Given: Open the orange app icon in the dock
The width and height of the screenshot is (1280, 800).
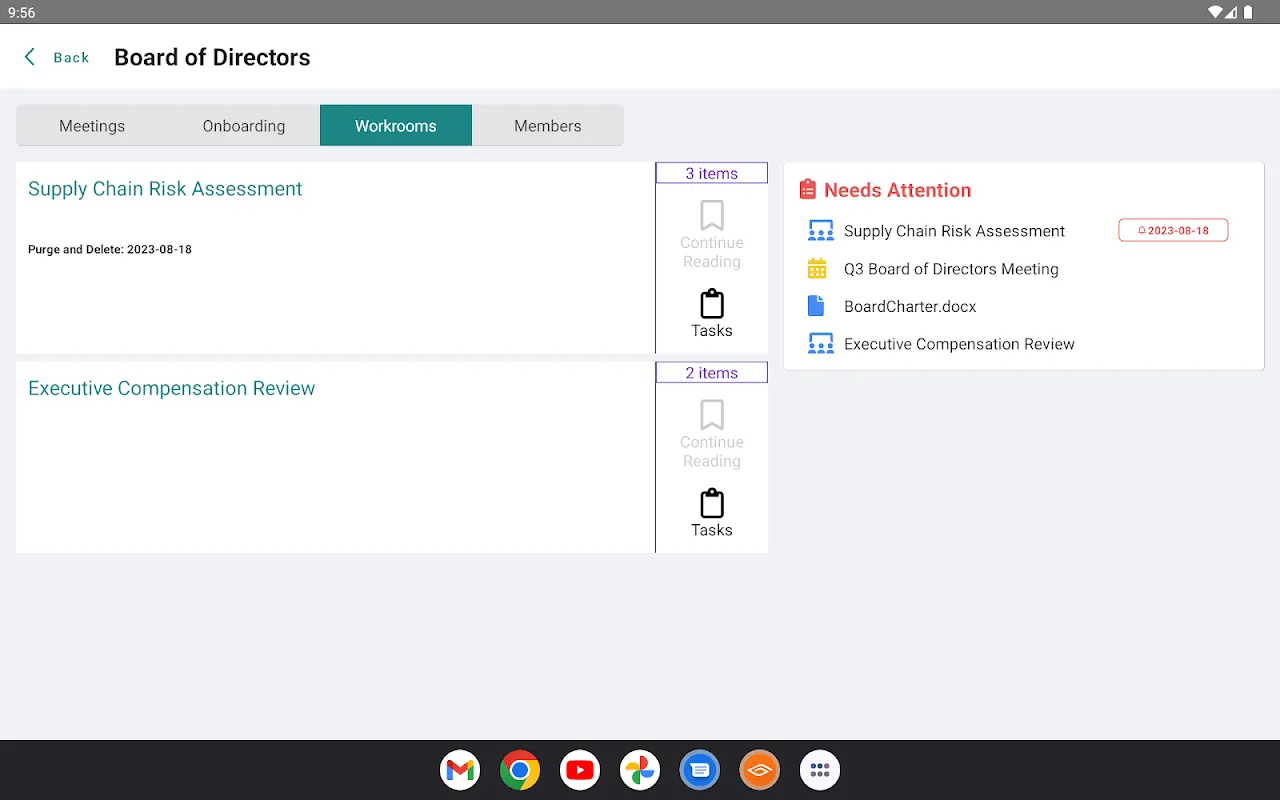Looking at the screenshot, I should click(760, 770).
